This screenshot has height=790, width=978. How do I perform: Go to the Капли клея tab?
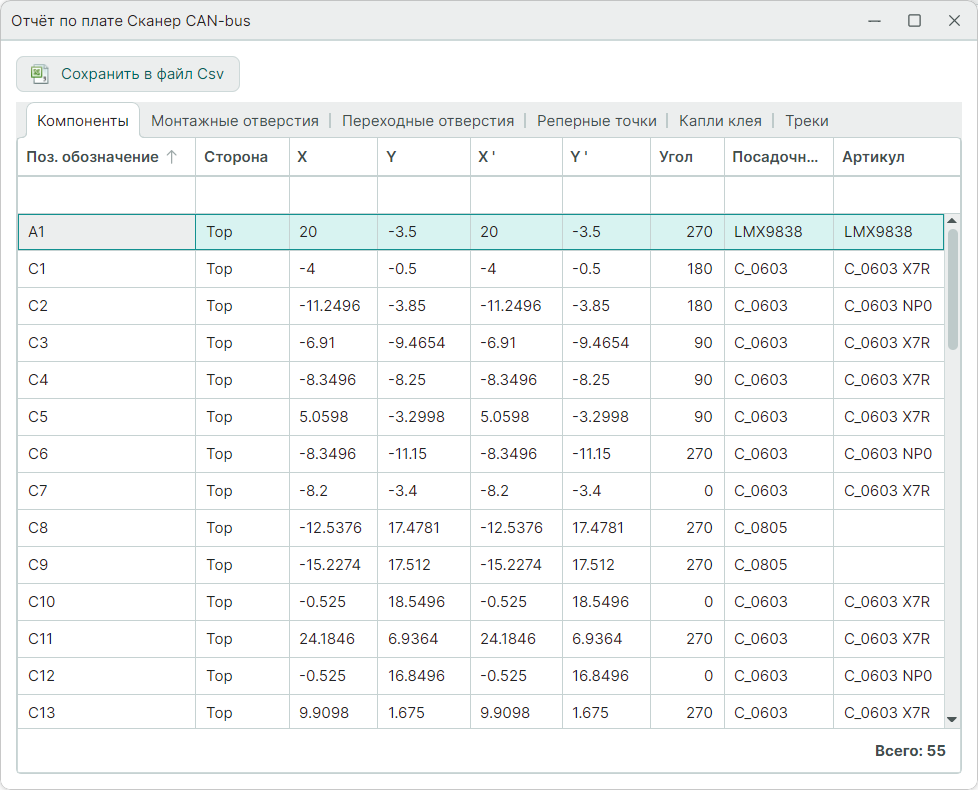click(x=720, y=121)
